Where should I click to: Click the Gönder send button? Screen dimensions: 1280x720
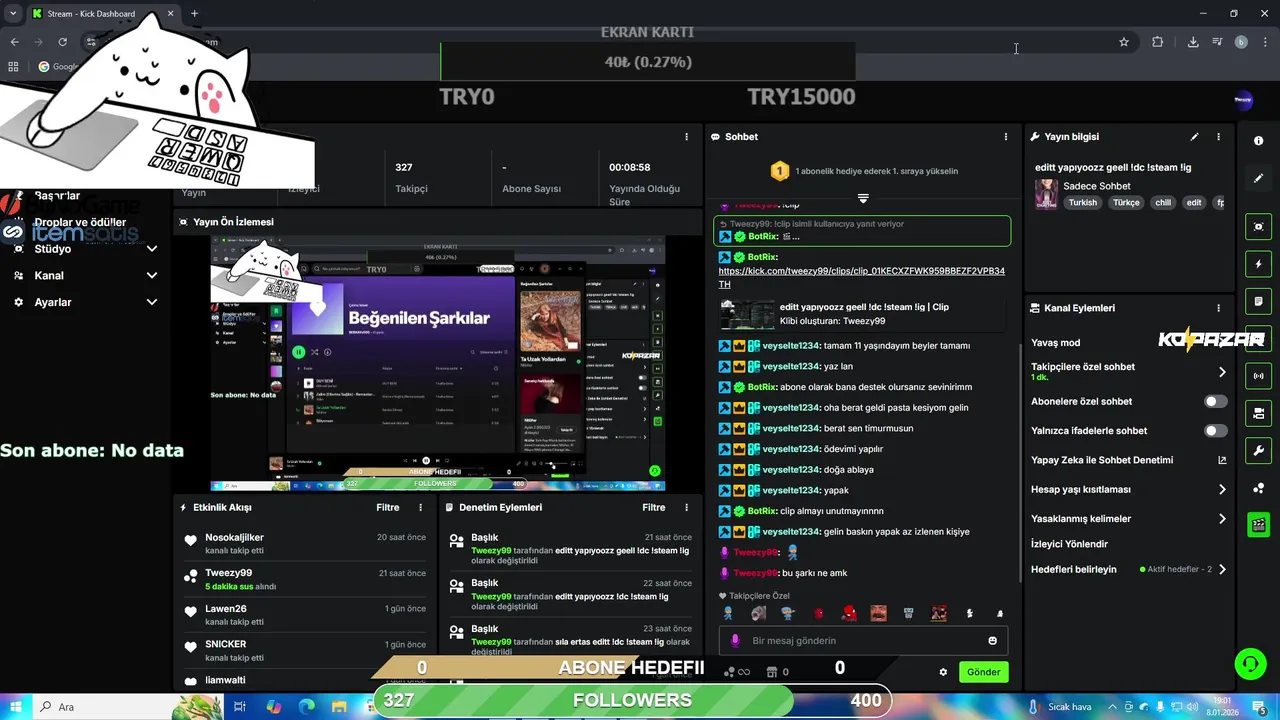[x=983, y=672]
